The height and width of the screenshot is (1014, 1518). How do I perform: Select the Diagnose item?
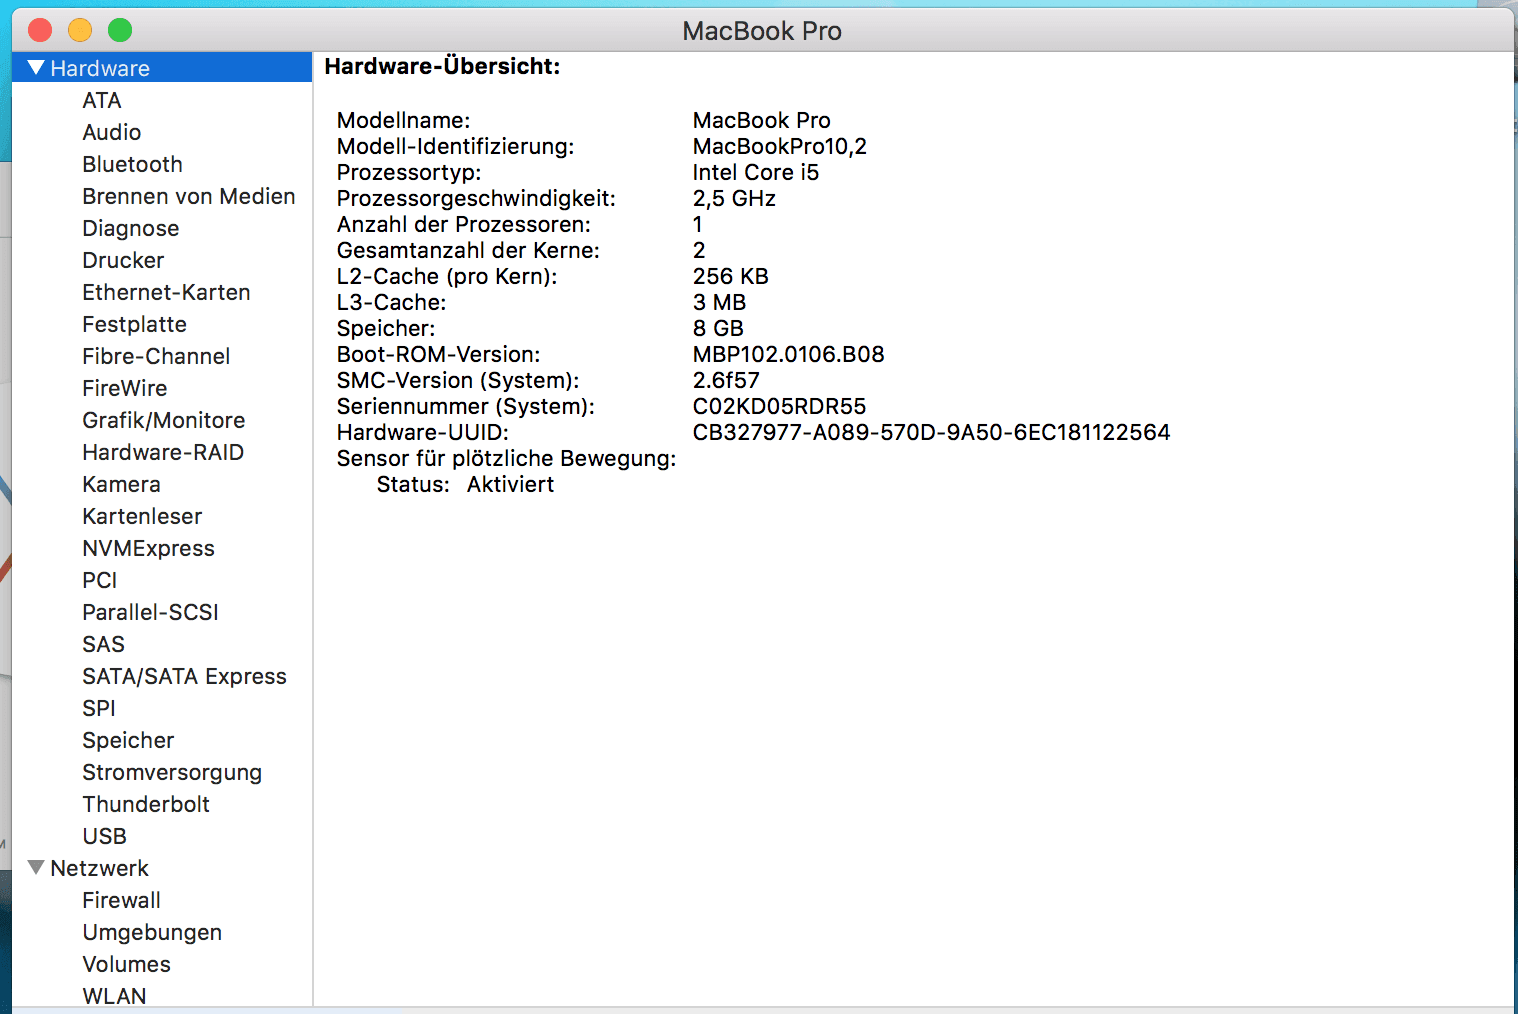131,228
